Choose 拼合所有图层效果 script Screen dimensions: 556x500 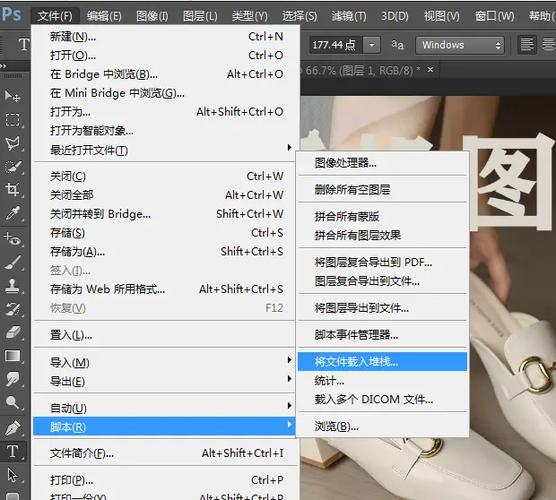click(x=382, y=235)
